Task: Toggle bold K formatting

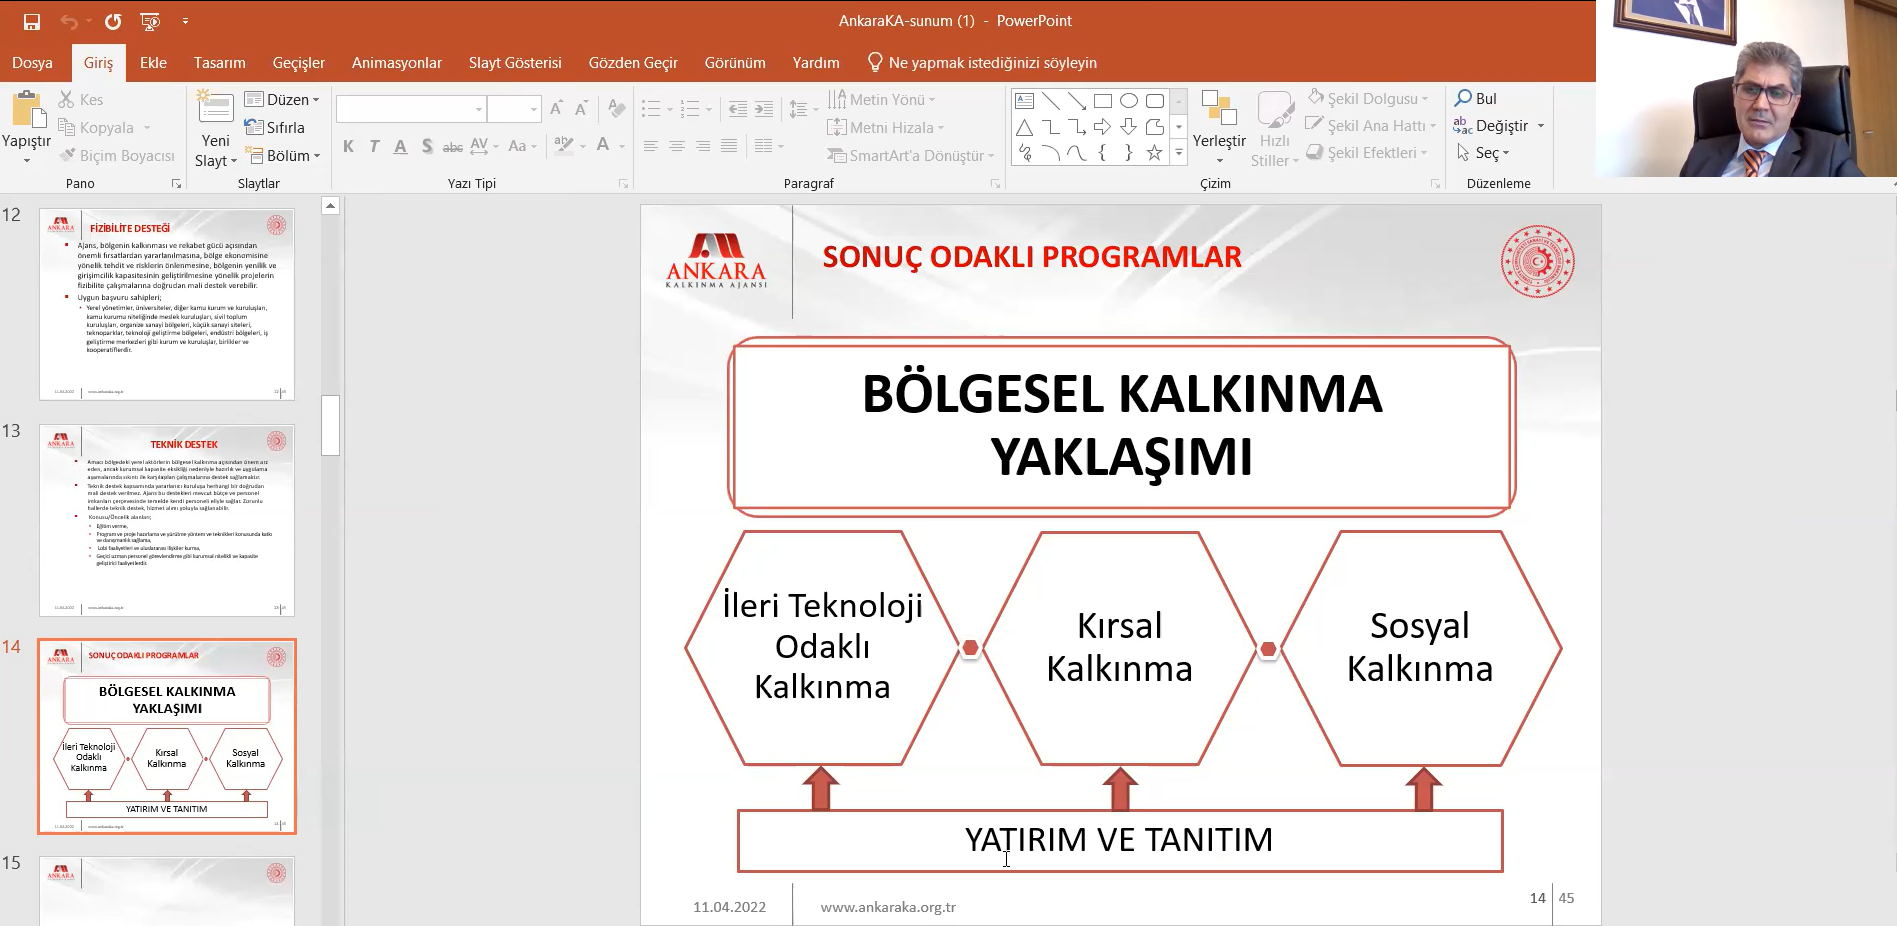Action: 348,146
